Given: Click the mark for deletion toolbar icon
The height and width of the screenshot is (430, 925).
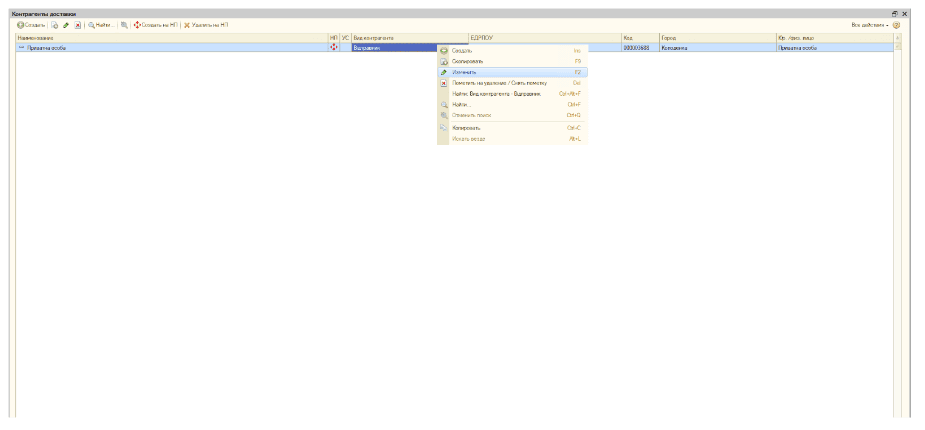Looking at the screenshot, I should click(77, 25).
